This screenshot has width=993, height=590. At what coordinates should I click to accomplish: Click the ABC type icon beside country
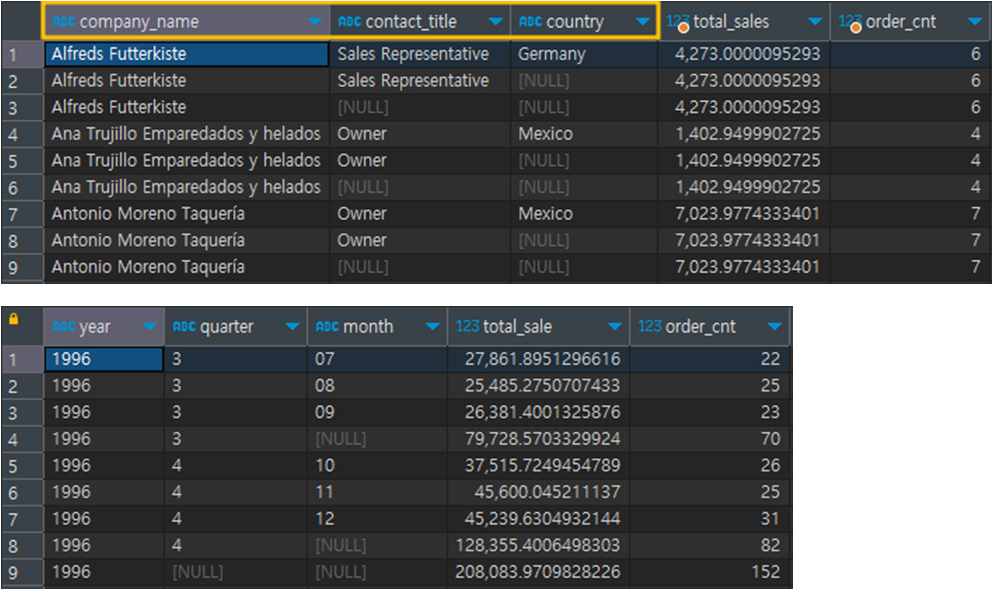coord(530,22)
